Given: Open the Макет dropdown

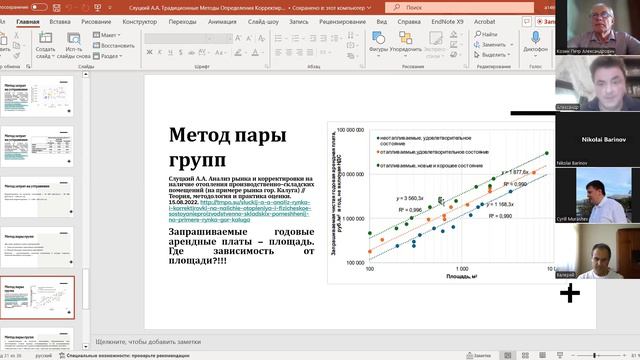Looking at the screenshot, I should (x=107, y=35).
